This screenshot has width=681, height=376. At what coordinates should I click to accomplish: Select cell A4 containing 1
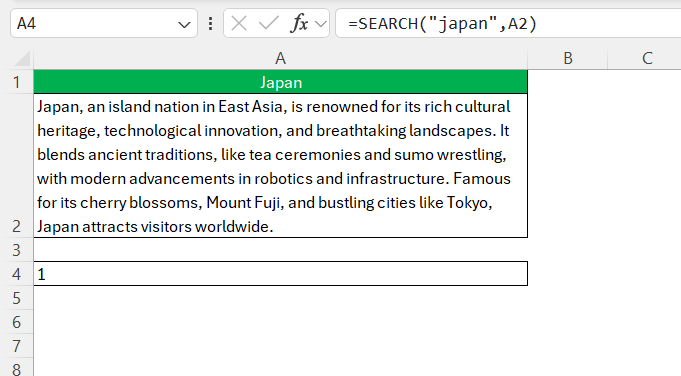pyautogui.click(x=281, y=274)
